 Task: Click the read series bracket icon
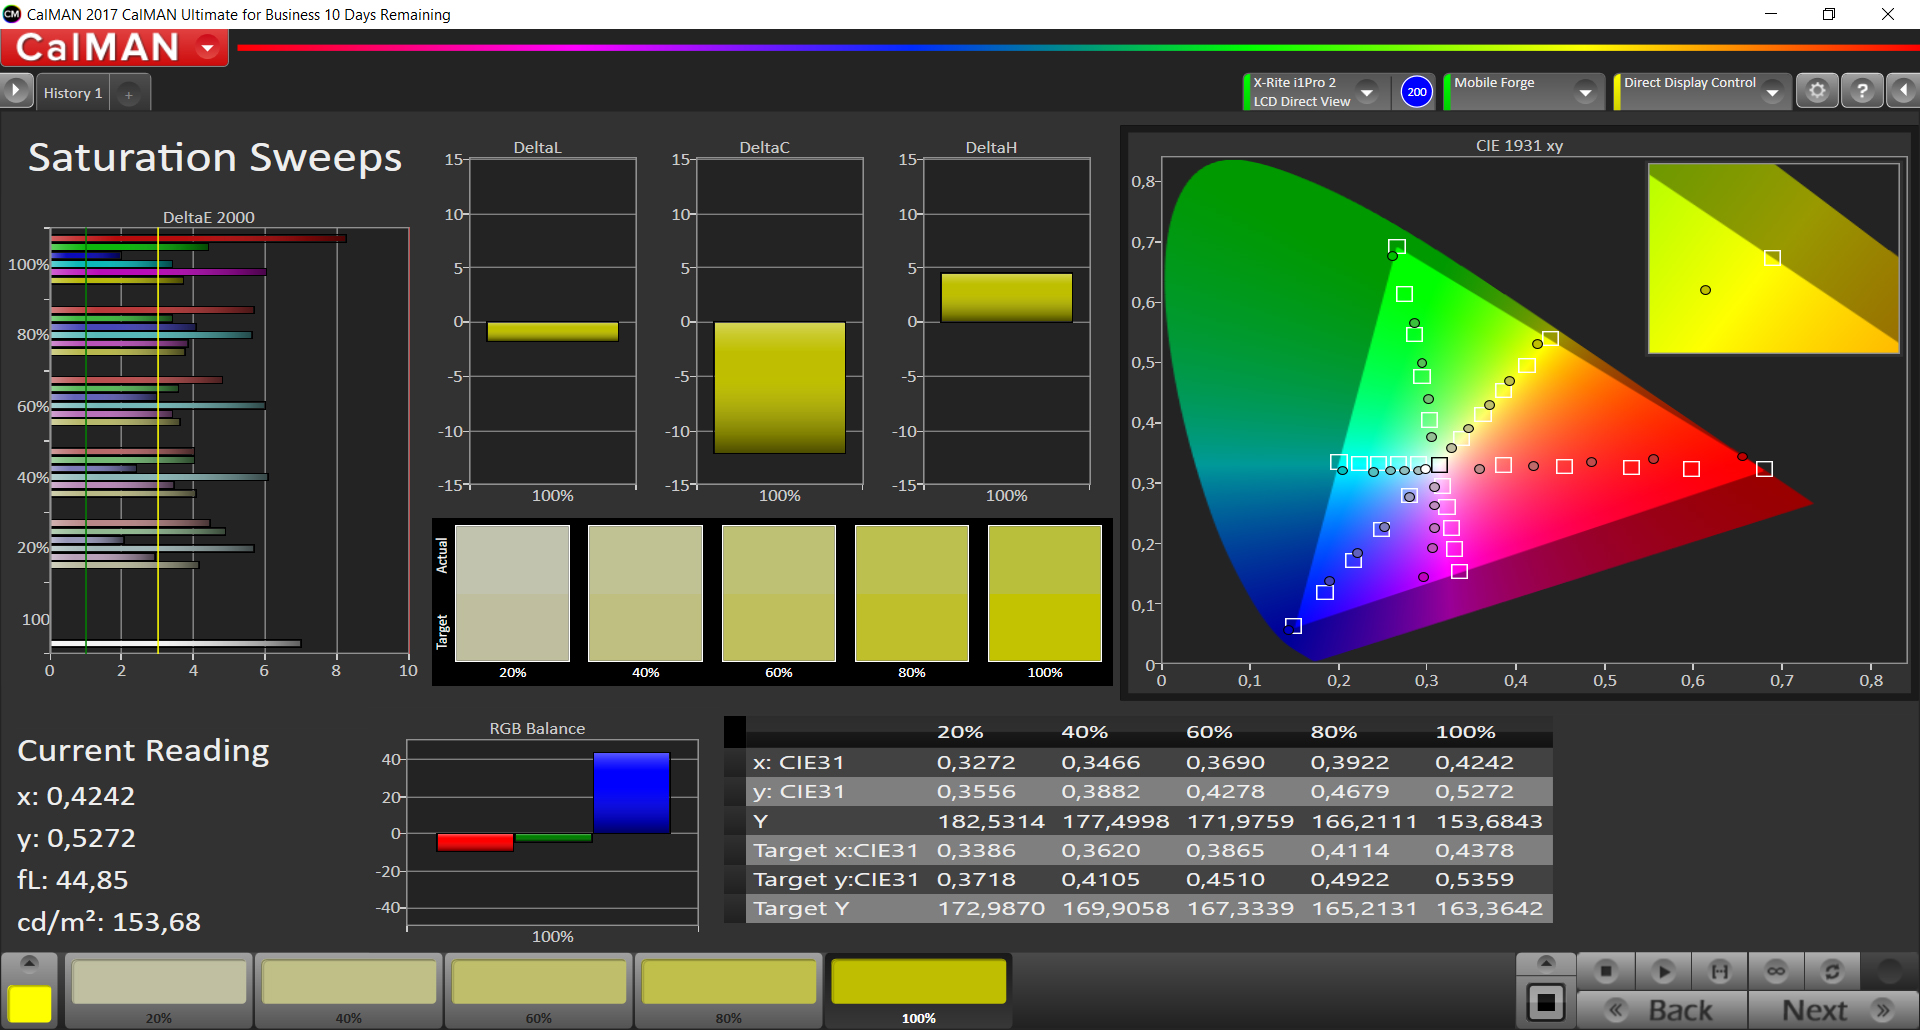click(1720, 971)
